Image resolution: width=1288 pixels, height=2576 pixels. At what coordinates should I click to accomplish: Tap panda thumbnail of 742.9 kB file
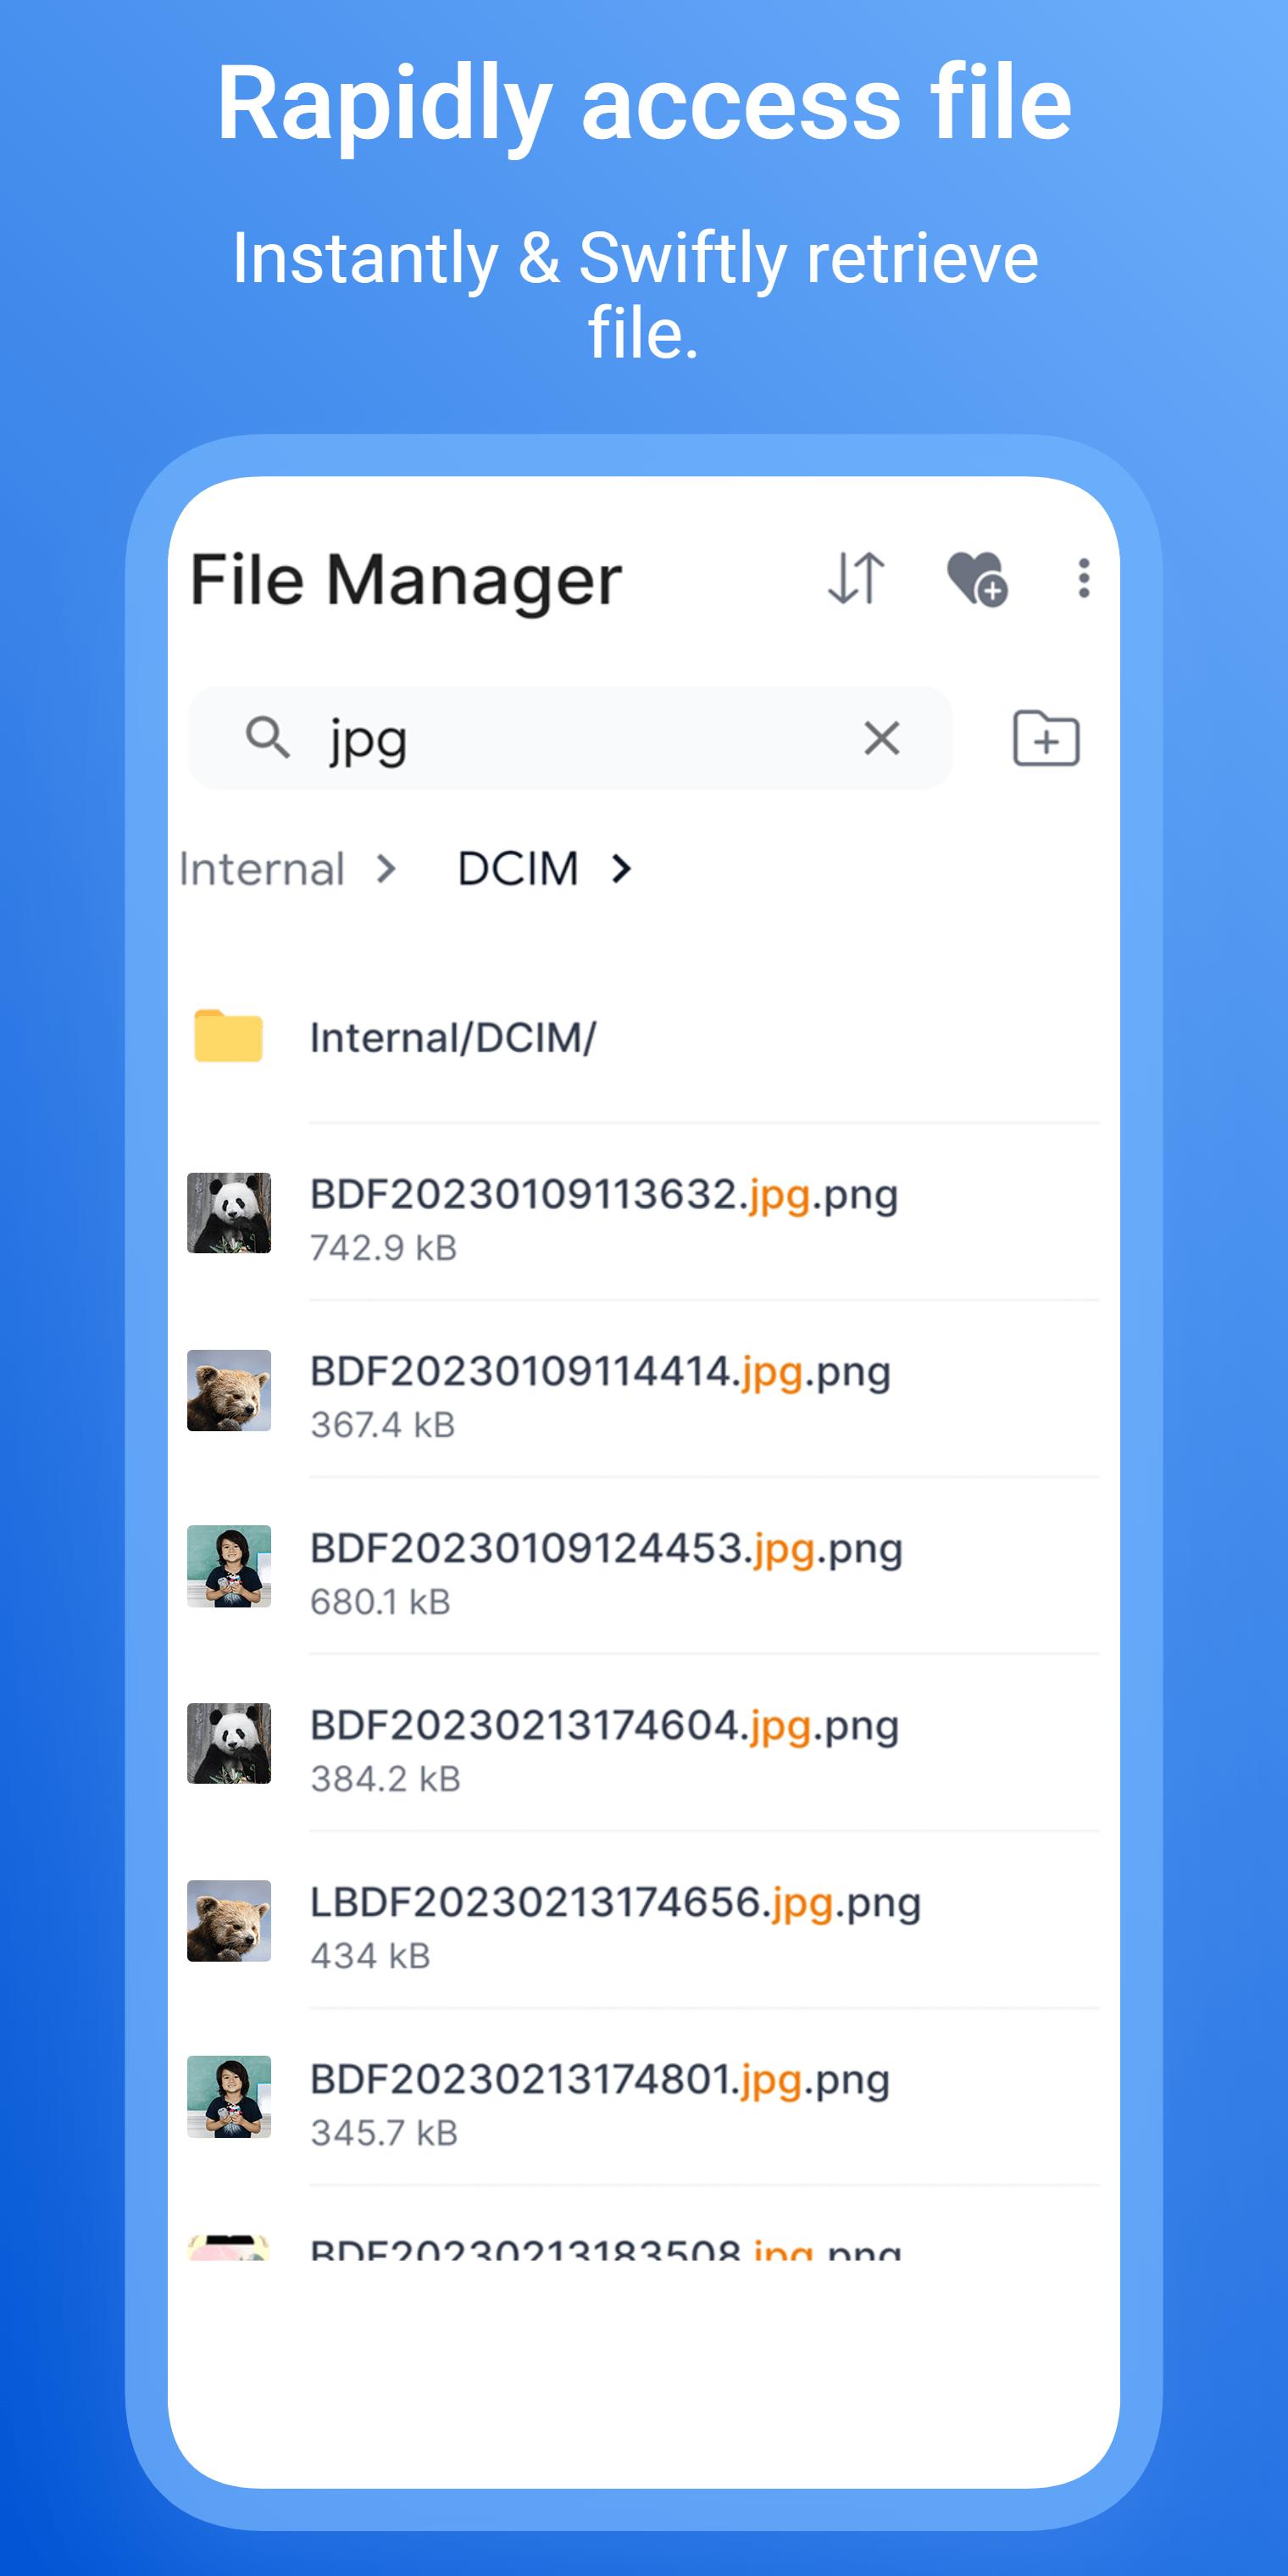[x=229, y=1212]
